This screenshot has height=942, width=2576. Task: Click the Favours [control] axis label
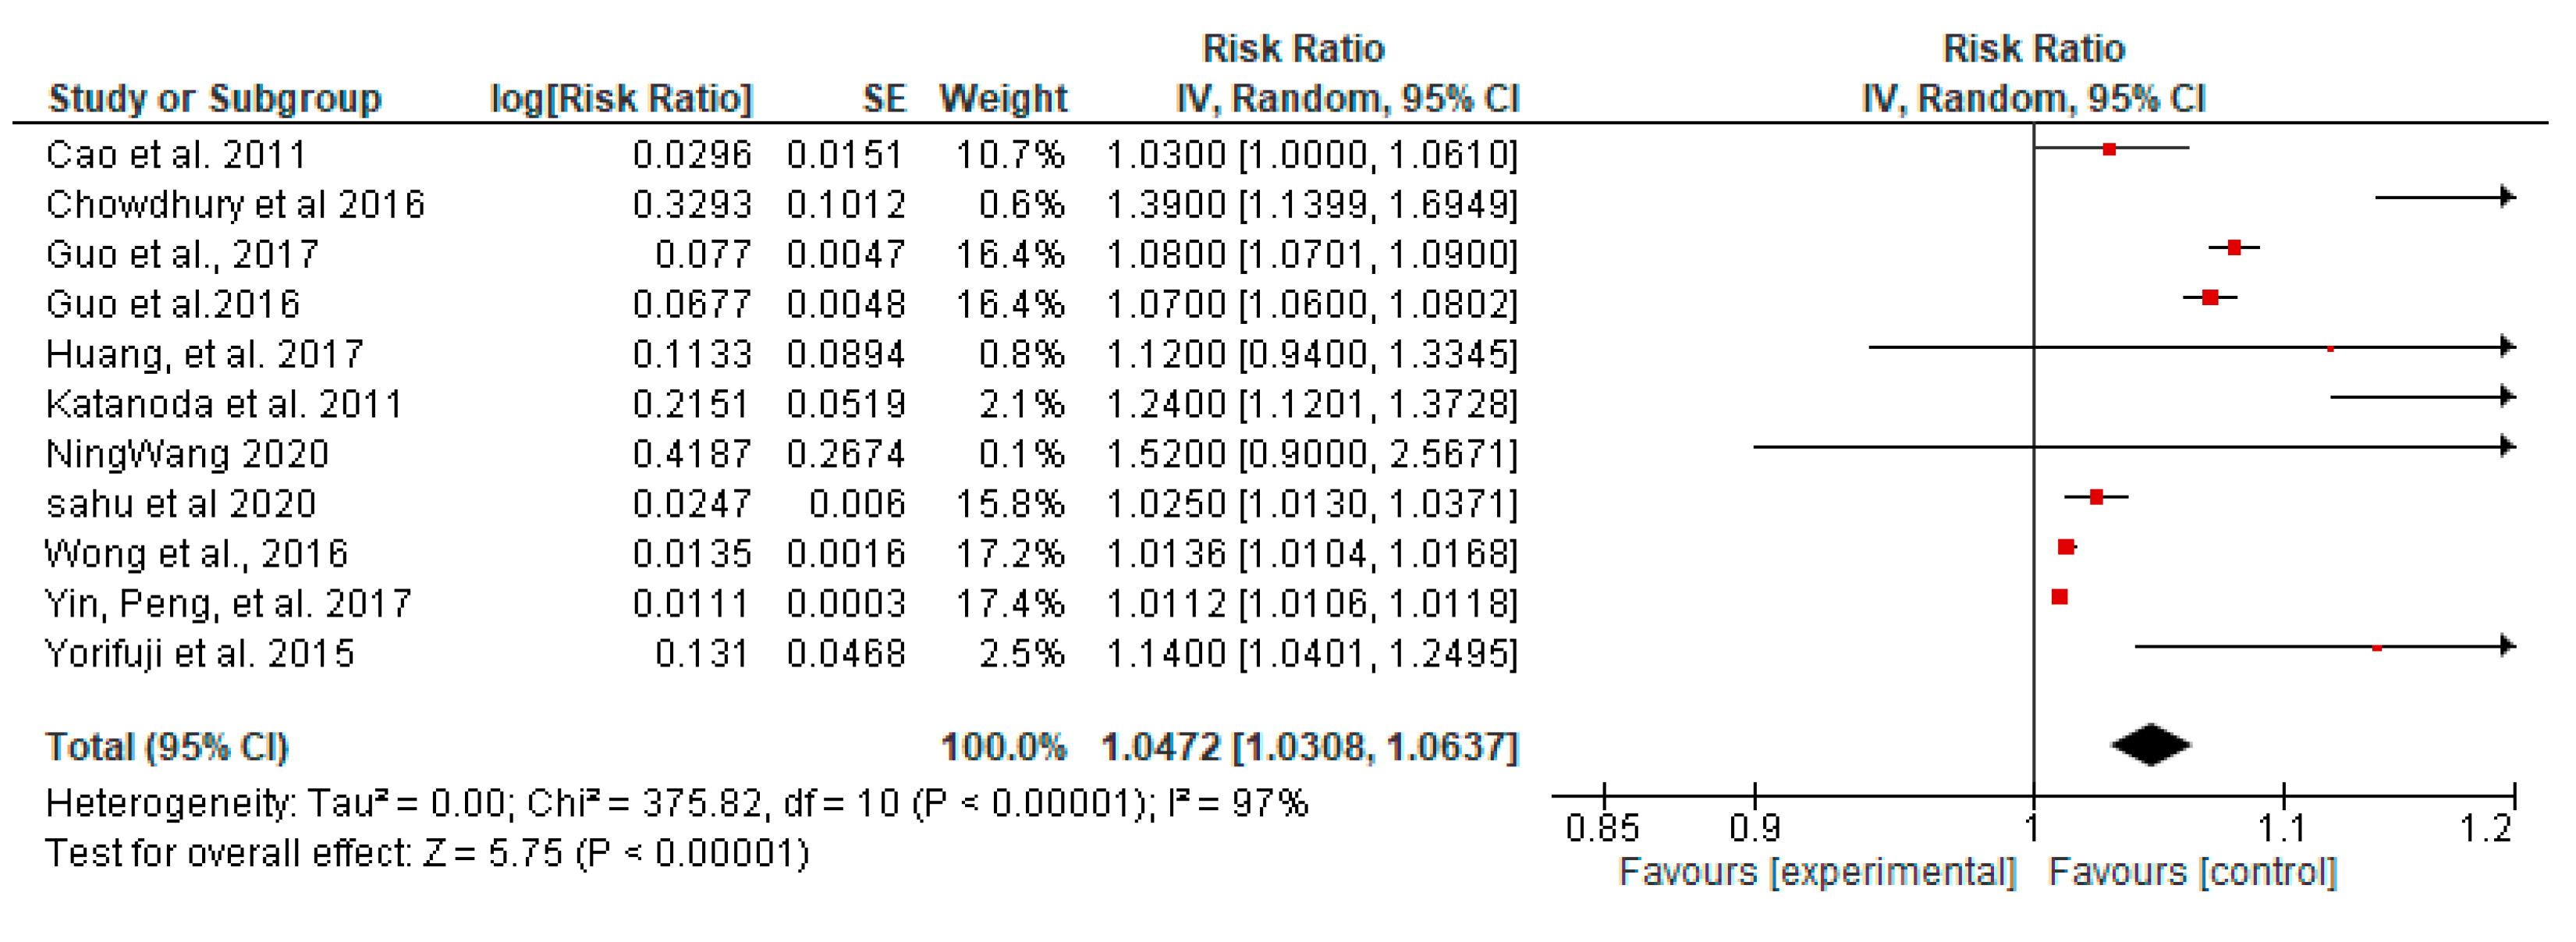click(x=2192, y=872)
